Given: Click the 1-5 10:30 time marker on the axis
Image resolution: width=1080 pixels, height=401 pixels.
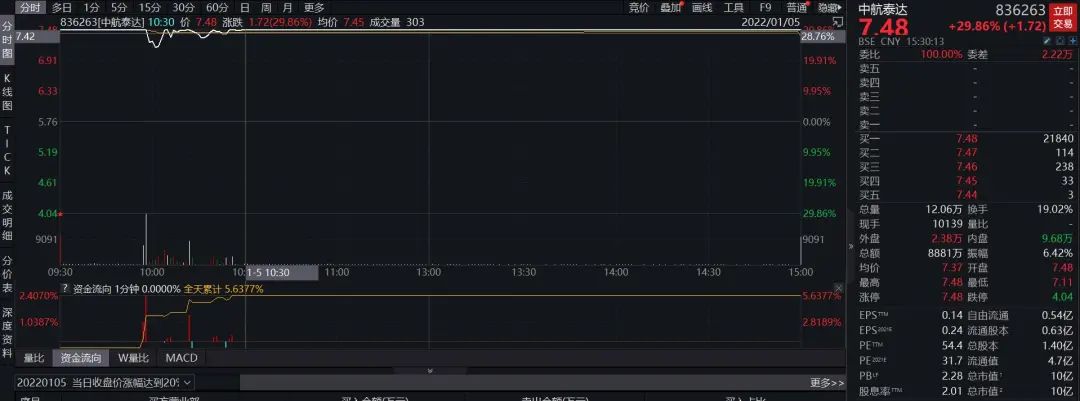Looking at the screenshot, I should click(282, 273).
